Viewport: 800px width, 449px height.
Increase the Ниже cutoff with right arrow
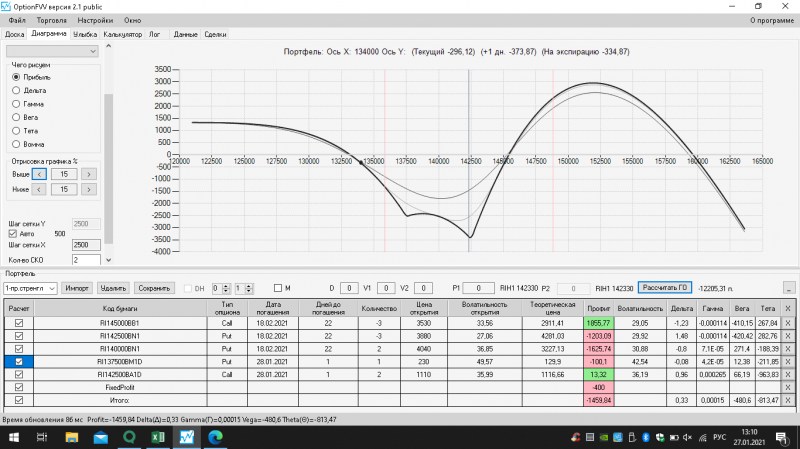(x=89, y=189)
